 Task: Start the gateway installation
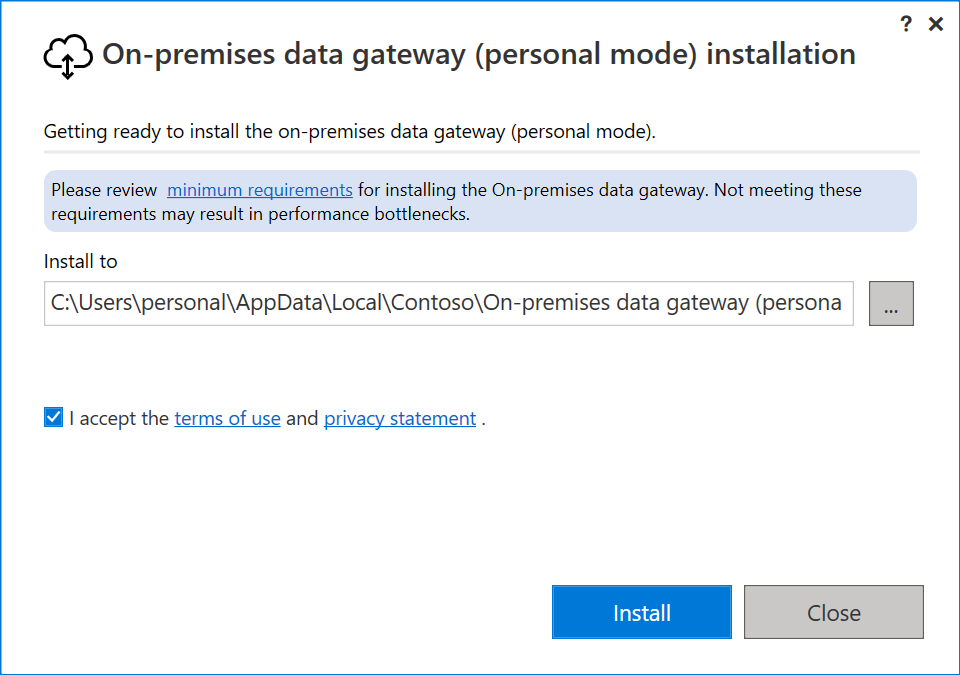641,612
